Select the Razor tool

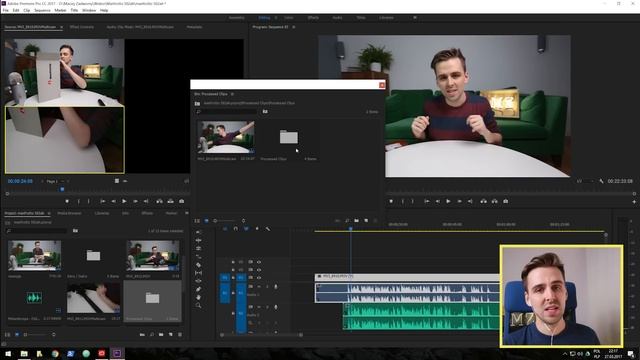point(198,264)
